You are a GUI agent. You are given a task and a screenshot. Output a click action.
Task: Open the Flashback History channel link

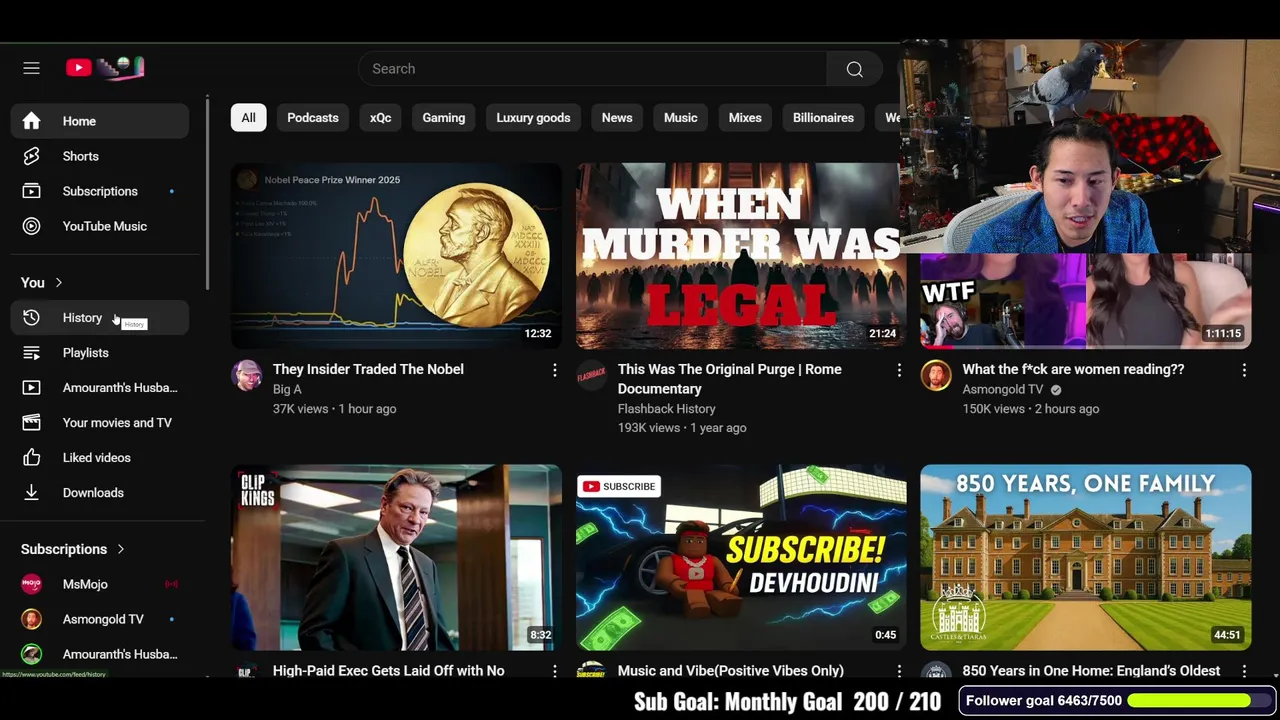click(666, 408)
